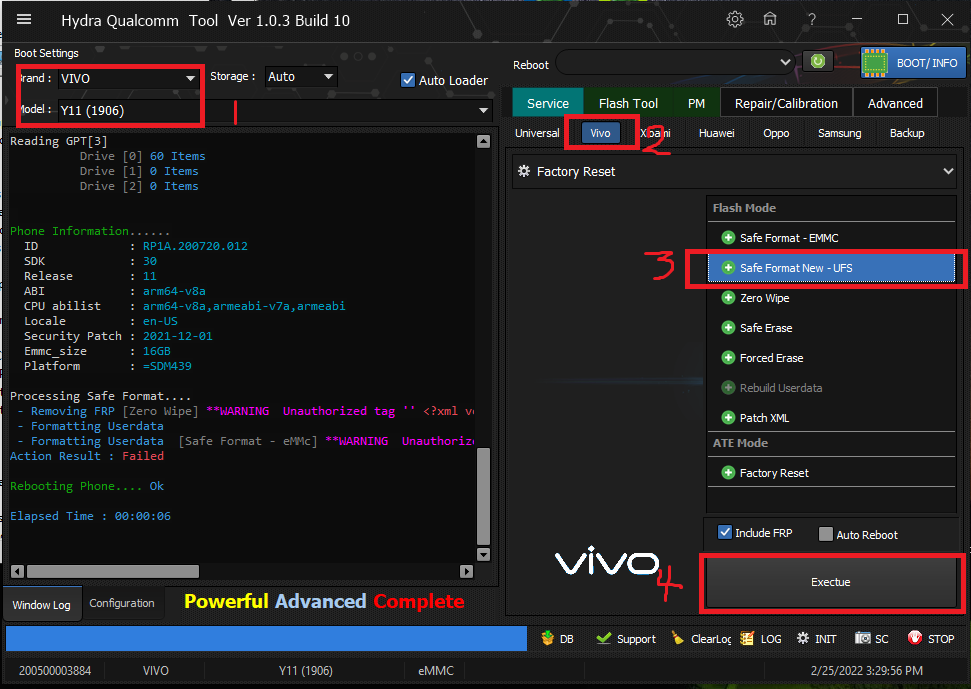971x689 pixels.
Task: Click Support in bottom toolbar
Action: (626, 638)
